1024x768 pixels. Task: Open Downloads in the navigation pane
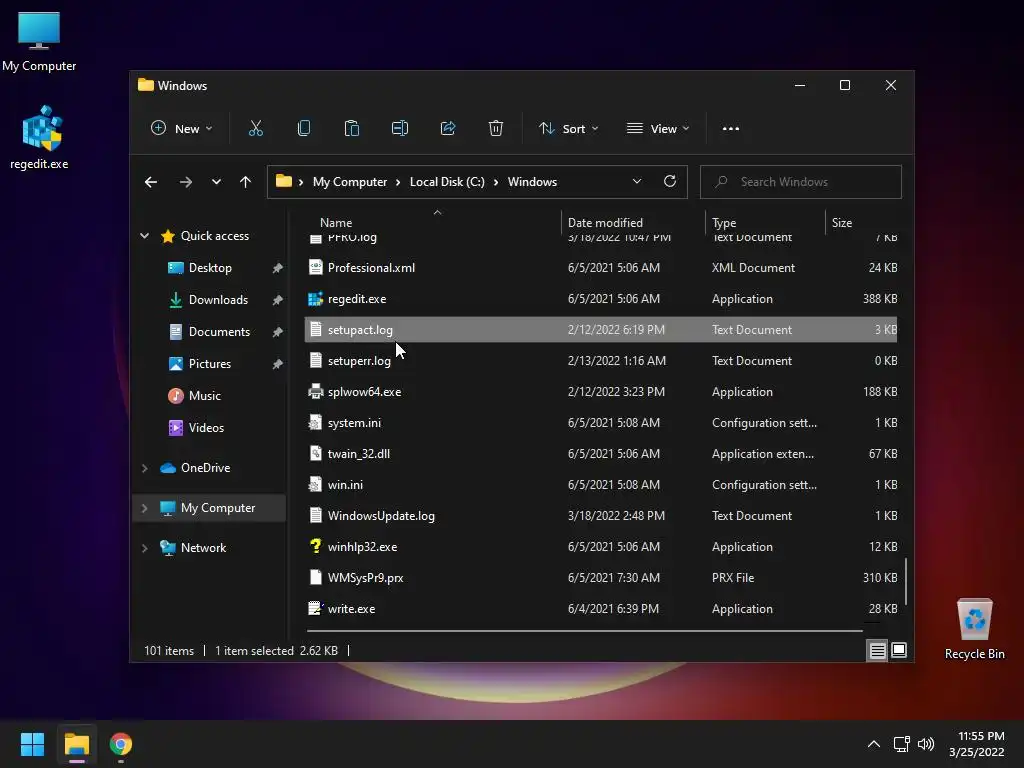click(217, 300)
